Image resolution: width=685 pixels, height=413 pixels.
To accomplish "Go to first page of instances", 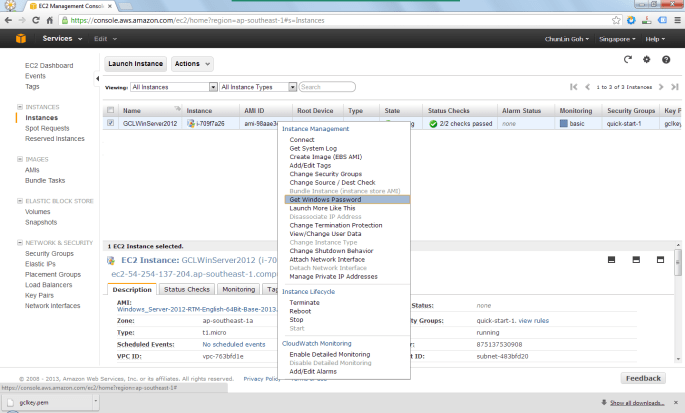I will (x=574, y=87).
